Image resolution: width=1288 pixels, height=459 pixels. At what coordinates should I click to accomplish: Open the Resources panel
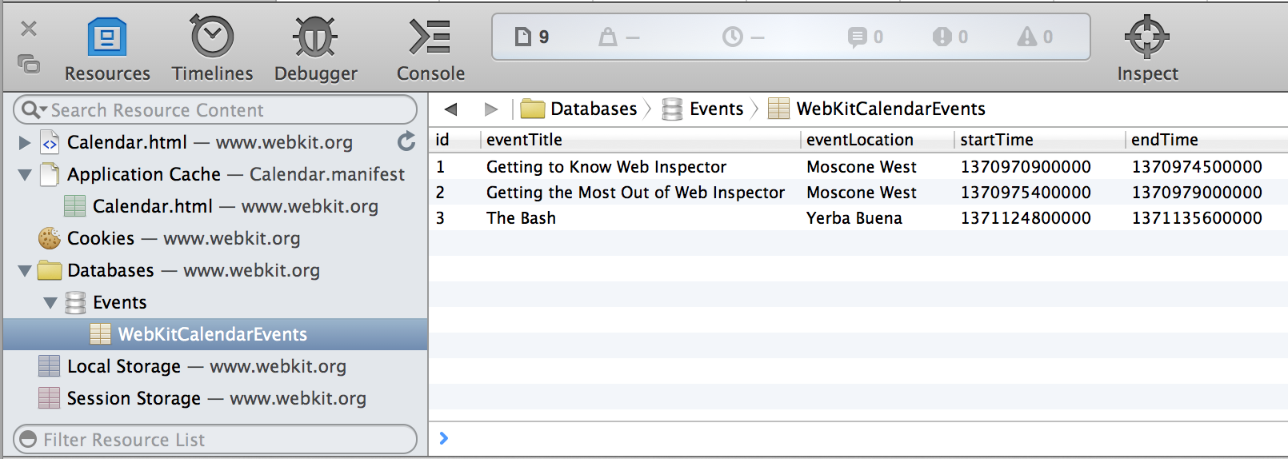coord(107,49)
